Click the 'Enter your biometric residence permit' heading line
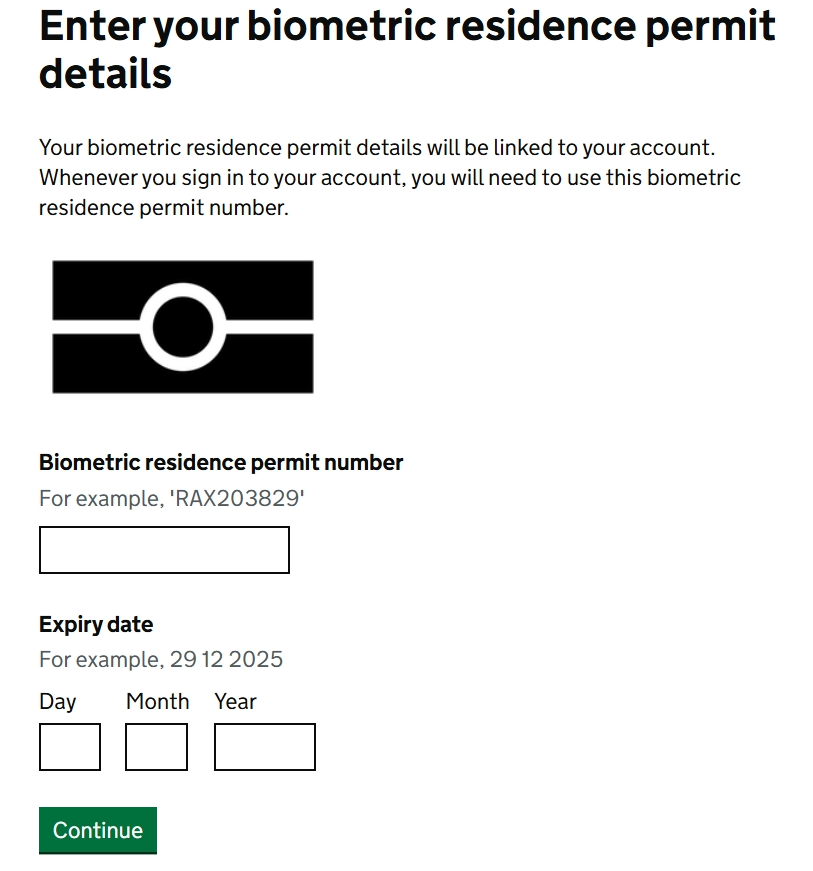 (407, 26)
